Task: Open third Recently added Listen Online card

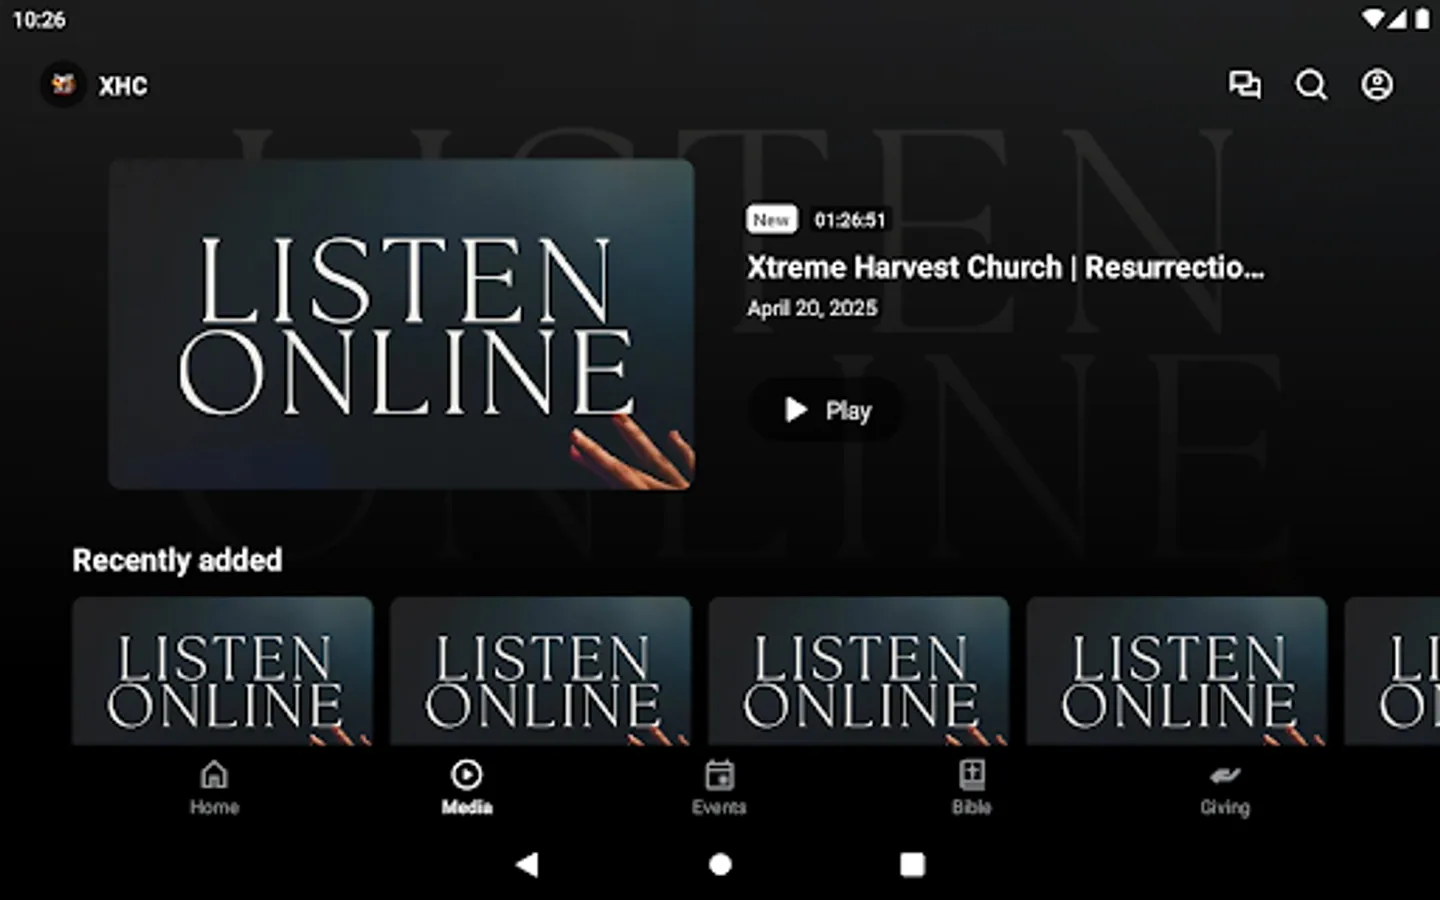Action: (858, 671)
